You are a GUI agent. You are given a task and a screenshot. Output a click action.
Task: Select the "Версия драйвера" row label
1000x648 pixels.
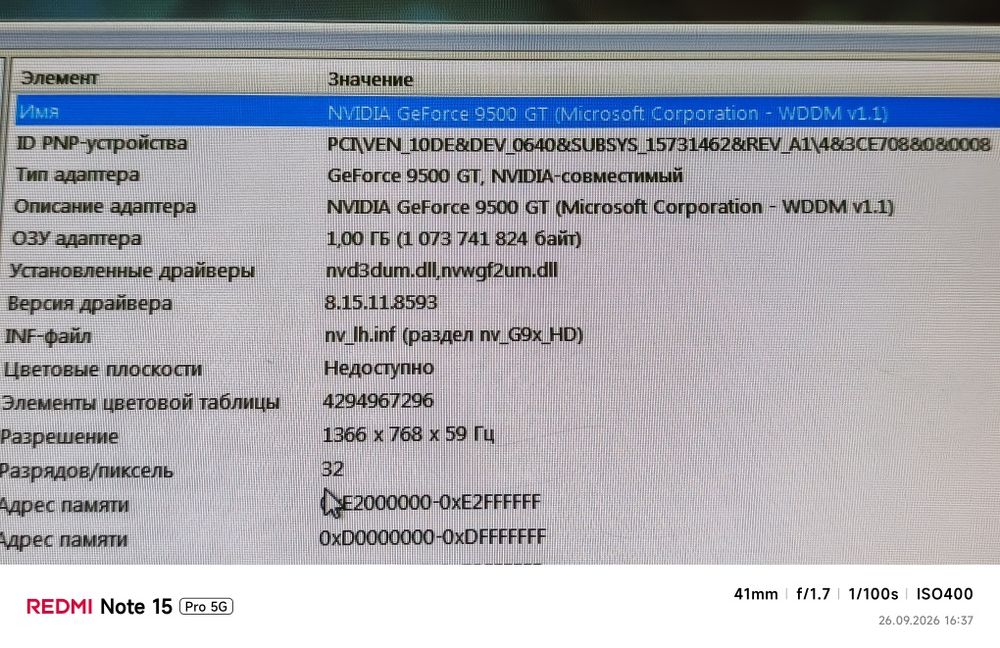point(89,304)
